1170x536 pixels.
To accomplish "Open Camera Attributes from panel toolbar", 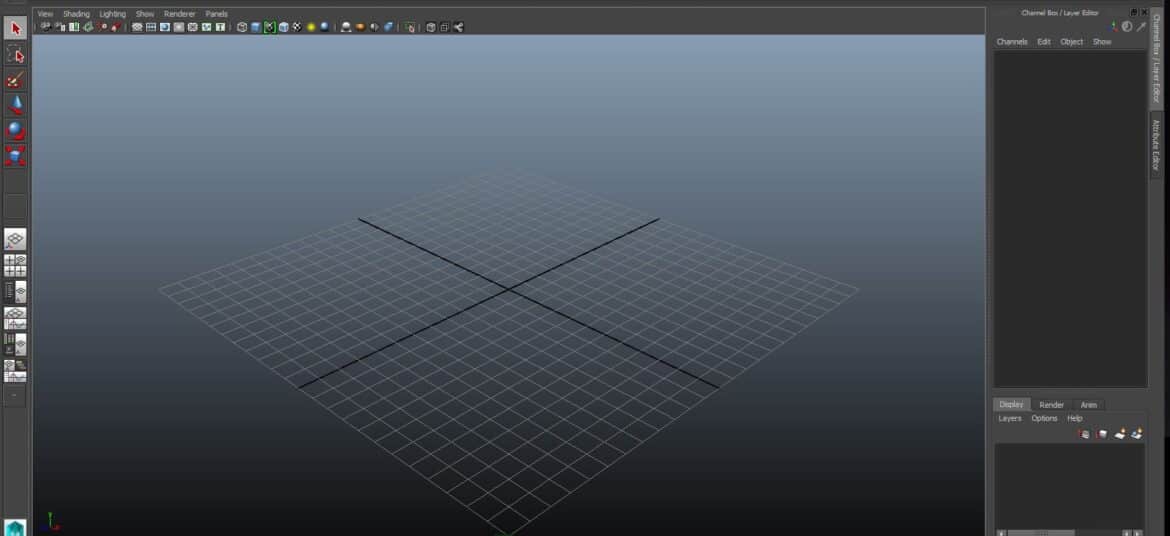I will point(60,27).
